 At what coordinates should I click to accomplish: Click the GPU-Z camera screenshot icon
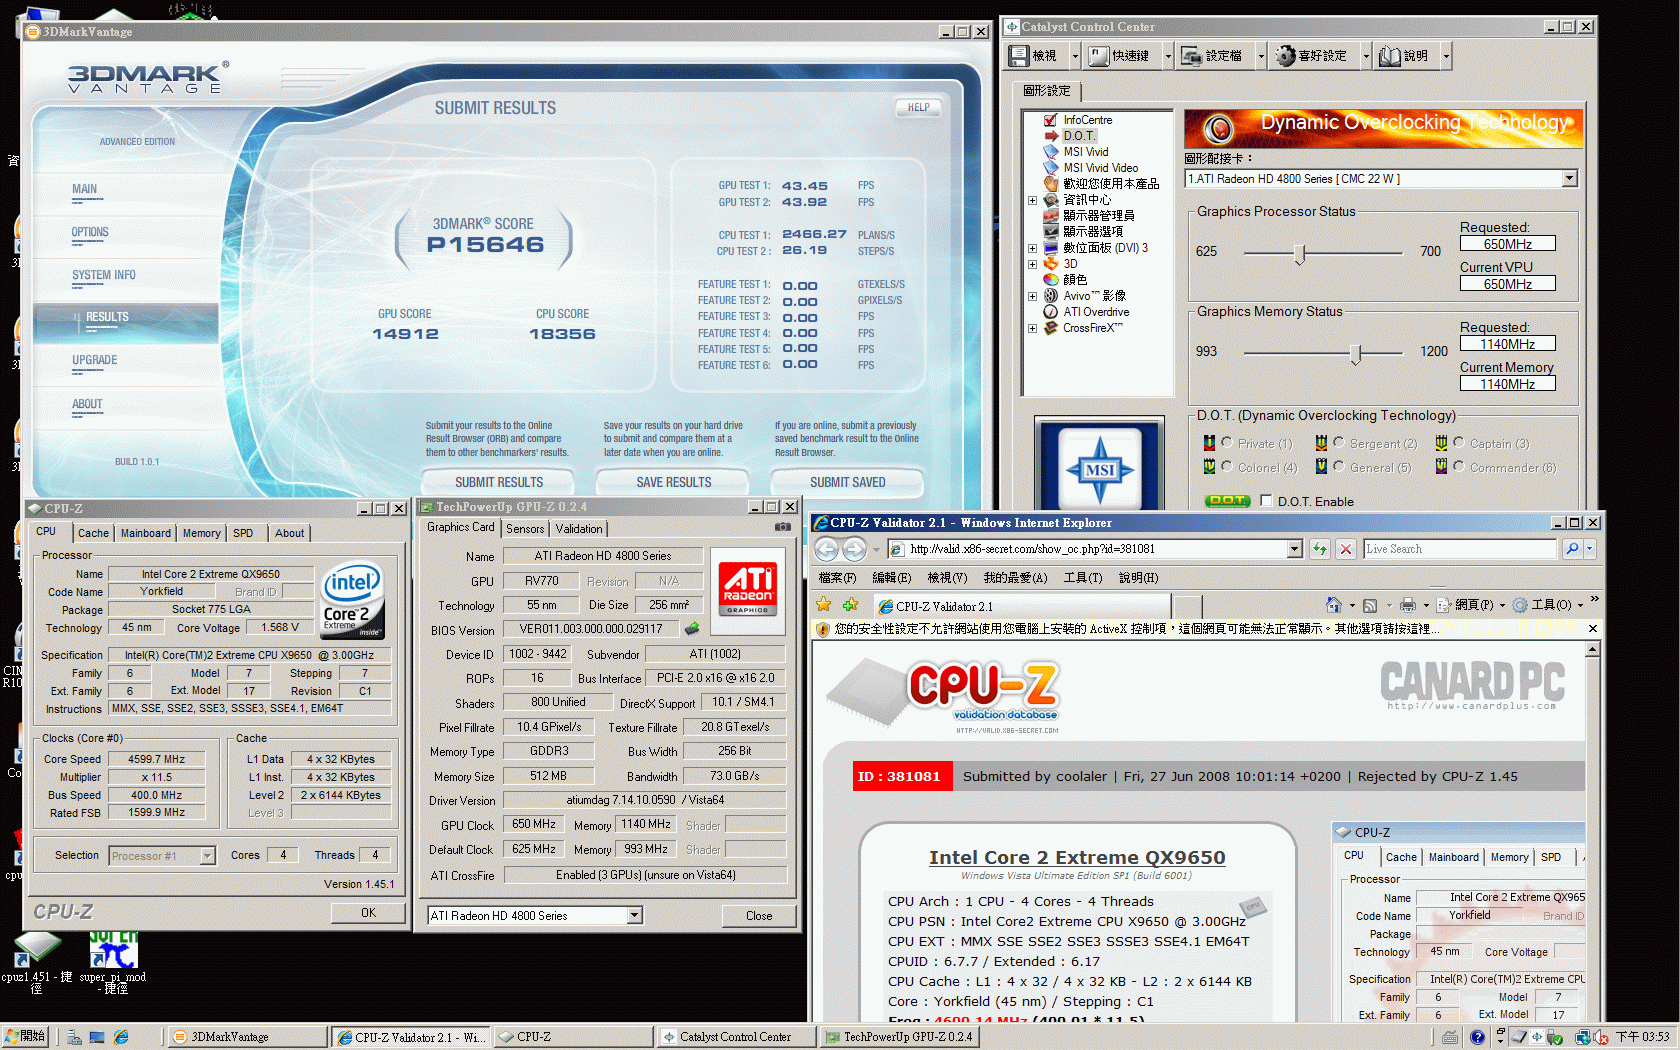(x=783, y=527)
